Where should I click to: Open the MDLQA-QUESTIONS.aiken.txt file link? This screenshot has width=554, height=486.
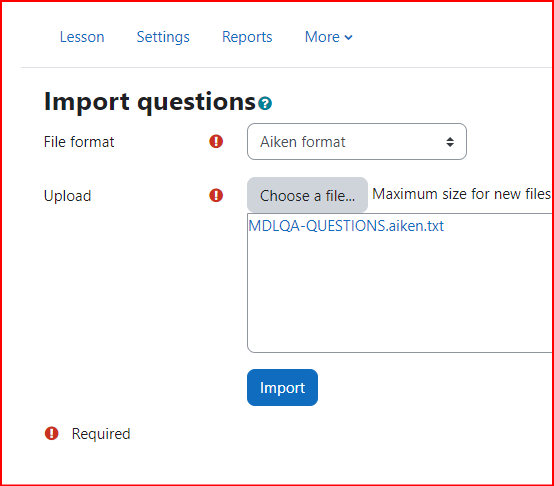(346, 226)
